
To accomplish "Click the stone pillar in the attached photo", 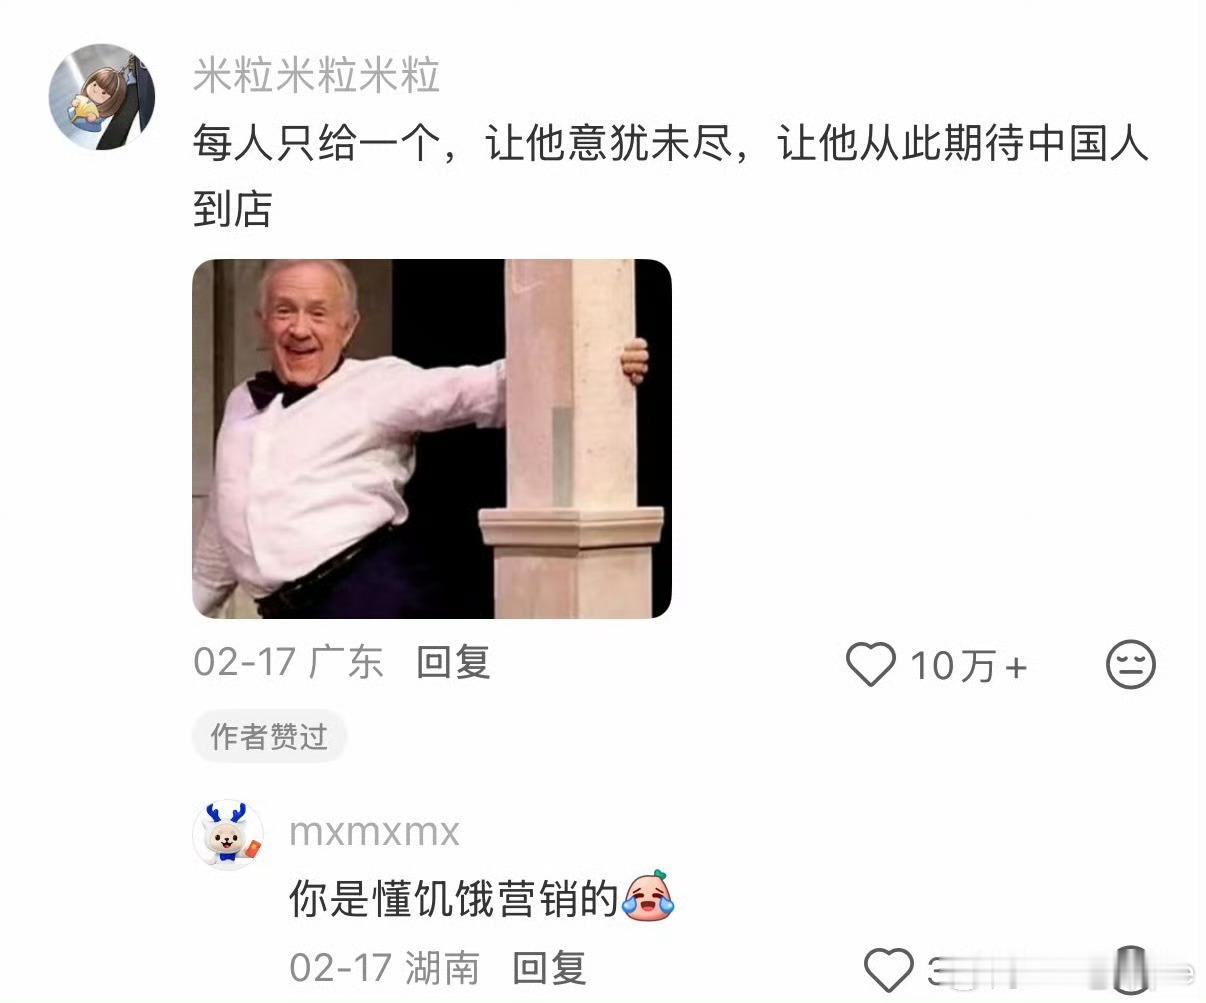I will 571,439.
